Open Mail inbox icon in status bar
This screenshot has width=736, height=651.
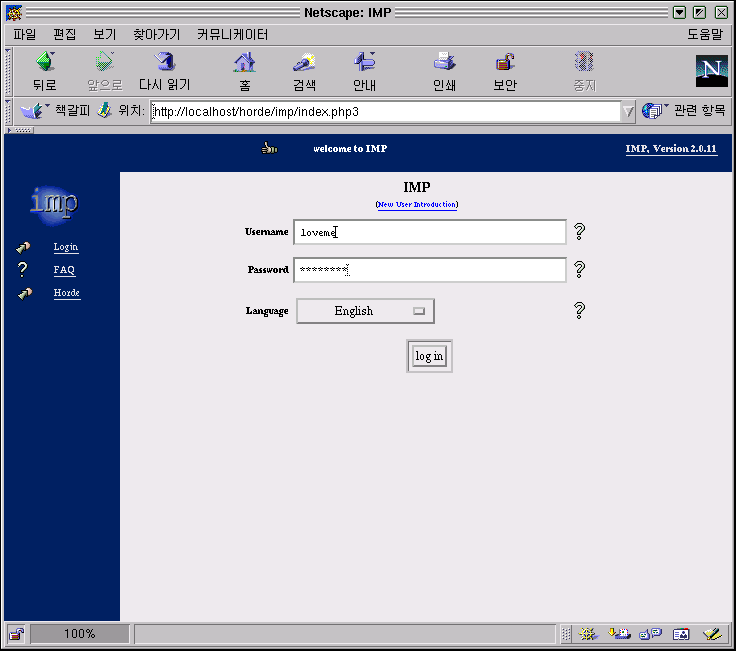pyautogui.click(x=619, y=634)
